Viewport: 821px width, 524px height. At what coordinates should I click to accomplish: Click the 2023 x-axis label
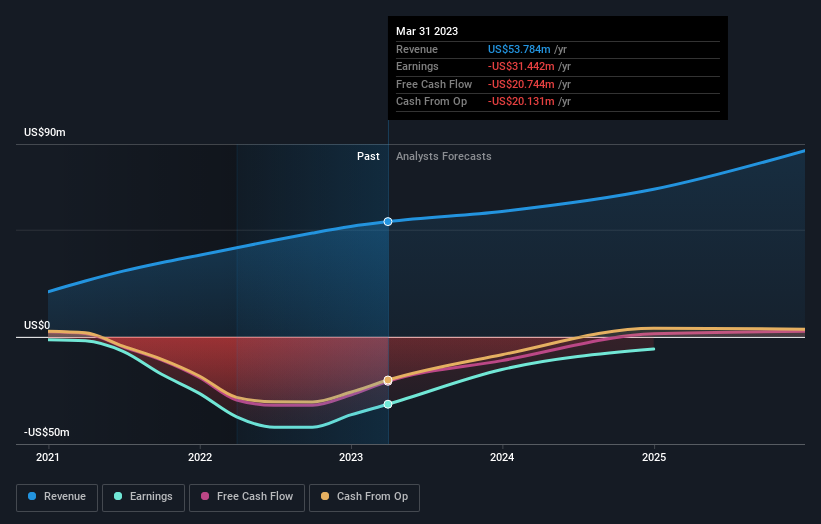[351, 458]
